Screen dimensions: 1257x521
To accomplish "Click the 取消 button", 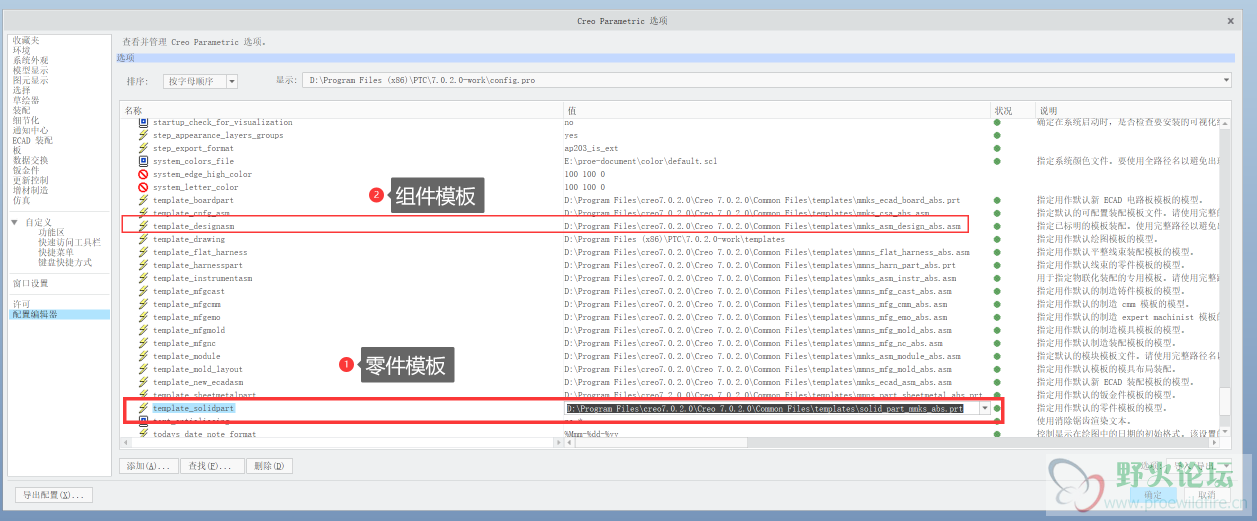I will pos(1207,494).
